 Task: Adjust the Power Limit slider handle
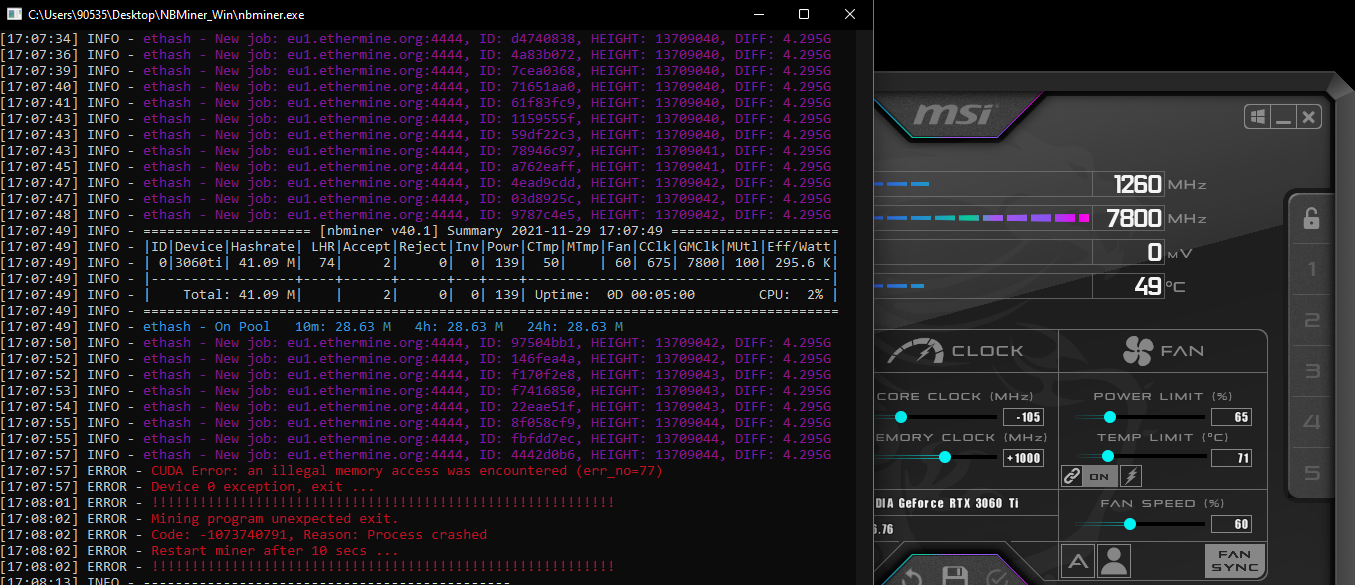(1108, 417)
